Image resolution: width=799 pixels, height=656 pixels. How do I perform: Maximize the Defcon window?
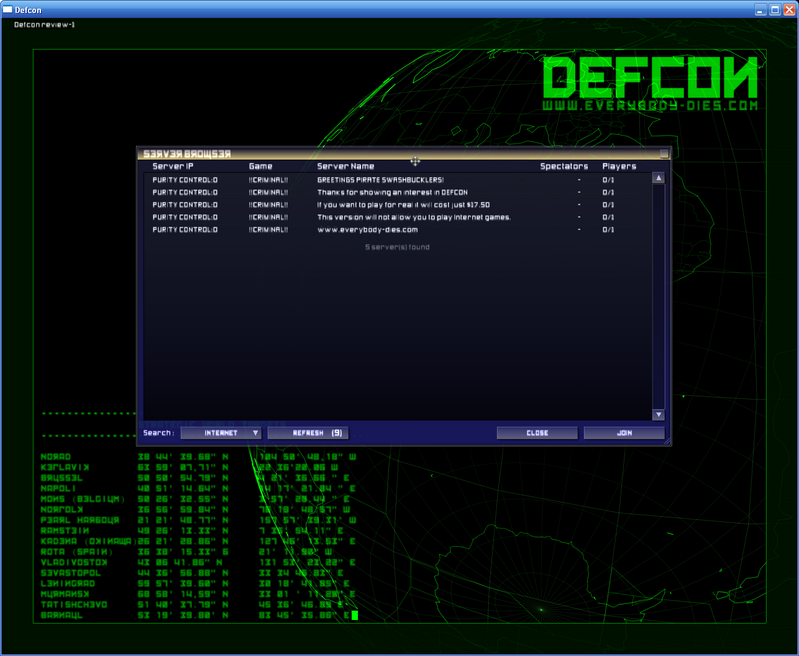[775, 10]
